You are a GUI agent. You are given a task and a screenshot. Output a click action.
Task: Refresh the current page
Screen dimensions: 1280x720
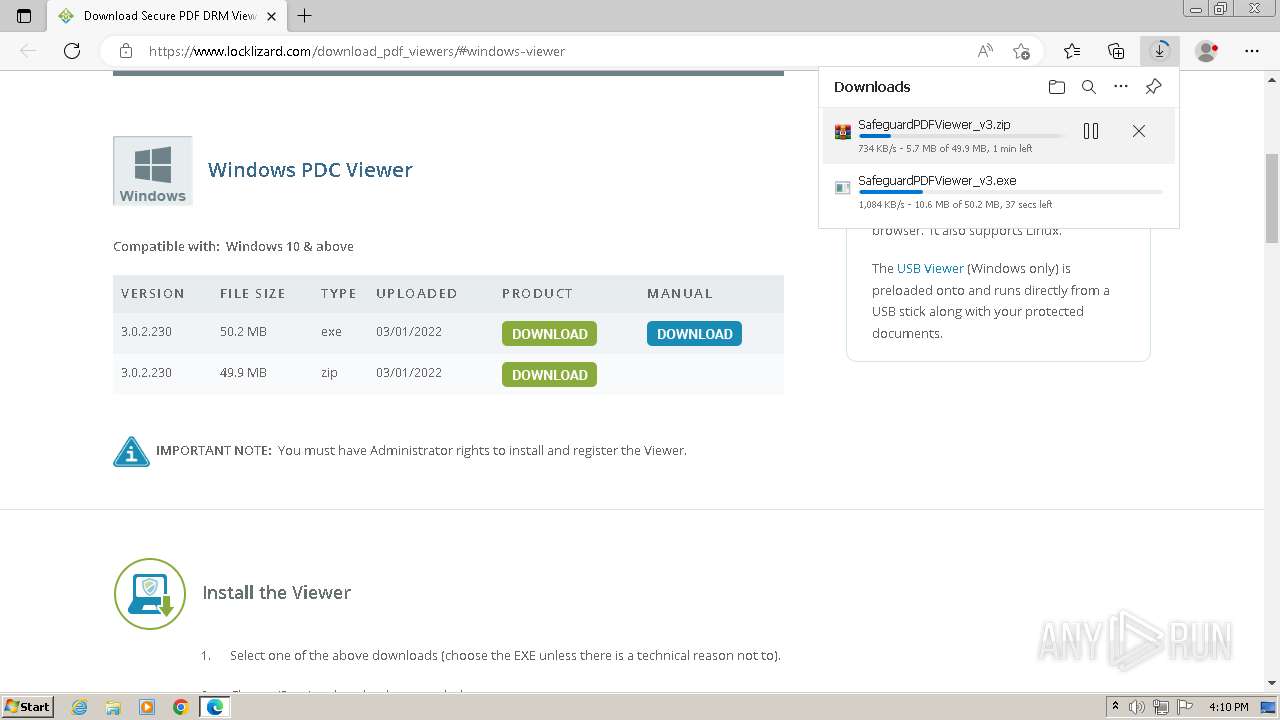pyautogui.click(x=72, y=51)
